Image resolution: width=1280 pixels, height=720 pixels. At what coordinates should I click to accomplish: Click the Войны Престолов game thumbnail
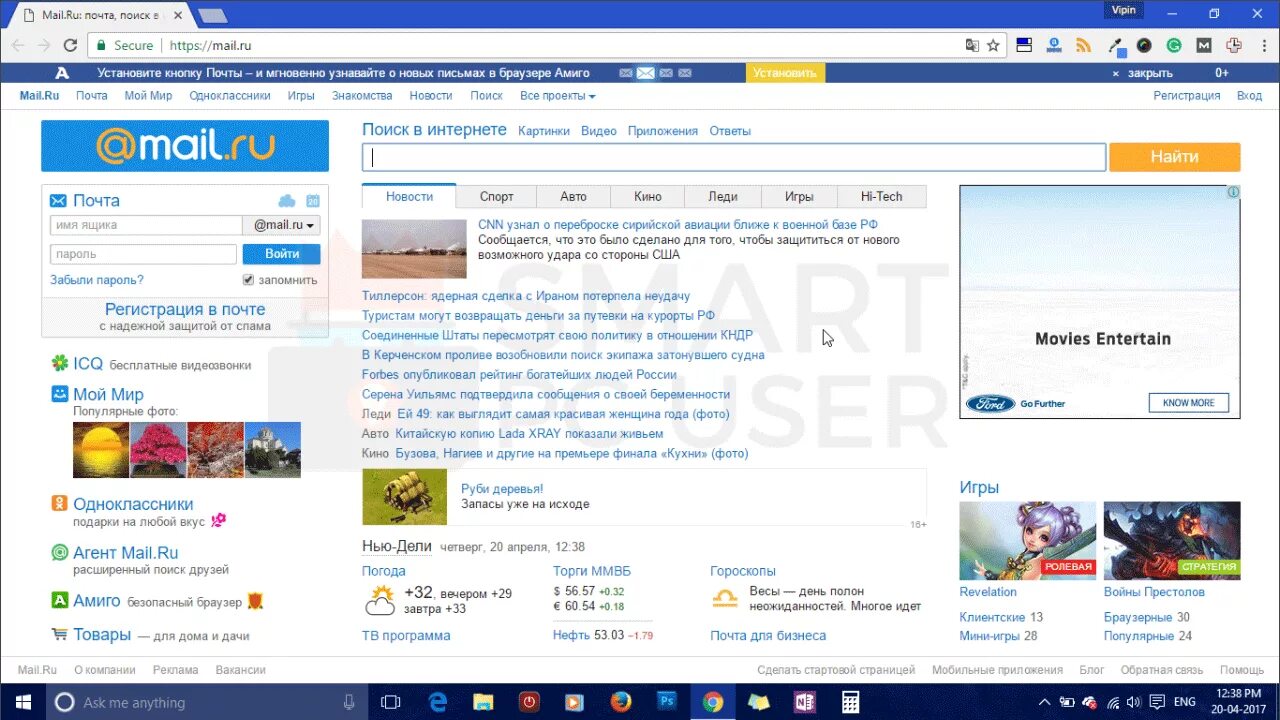click(1172, 541)
